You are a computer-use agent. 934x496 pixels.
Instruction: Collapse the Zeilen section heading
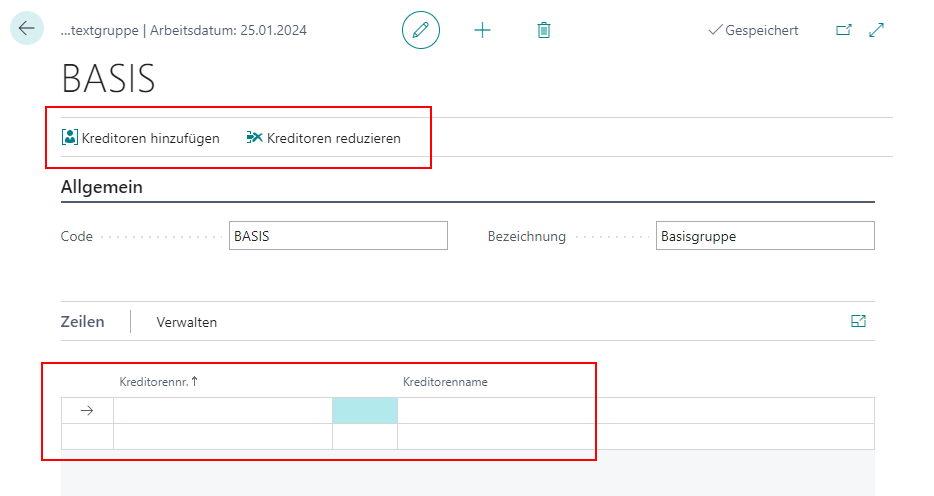(x=83, y=322)
